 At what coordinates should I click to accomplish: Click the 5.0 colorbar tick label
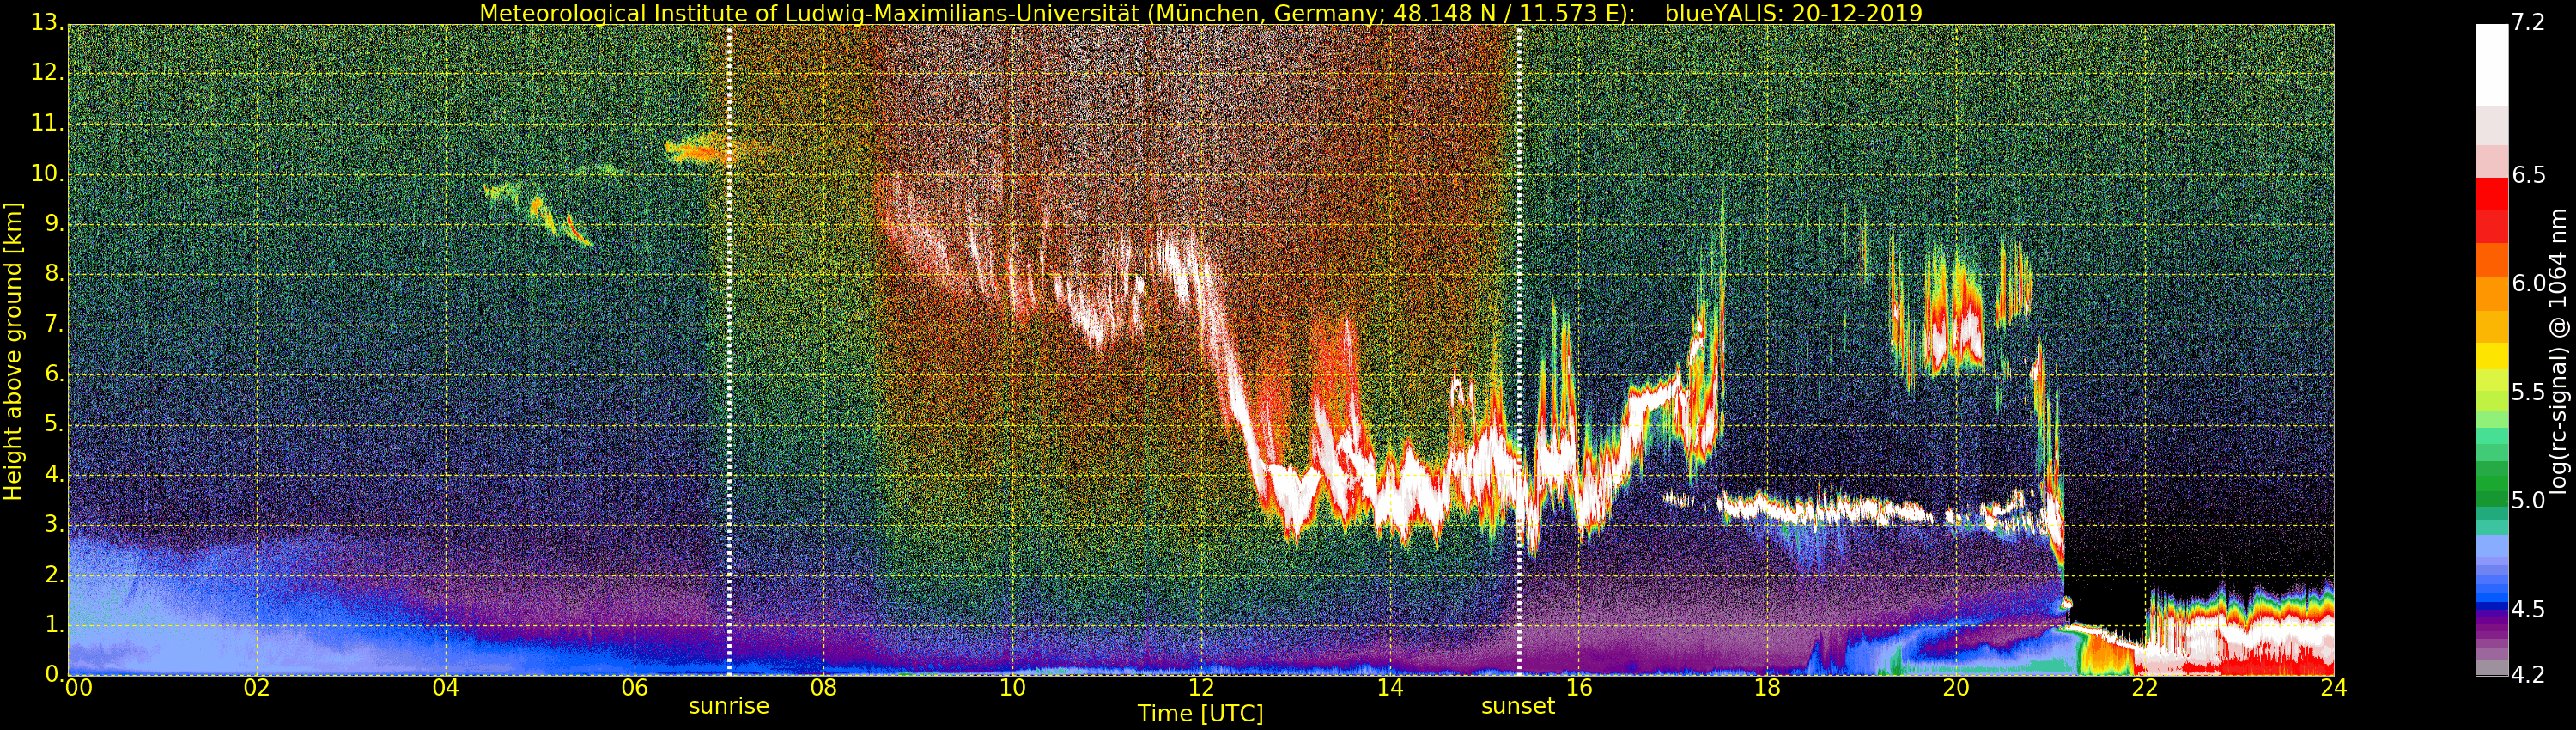coord(2528,500)
